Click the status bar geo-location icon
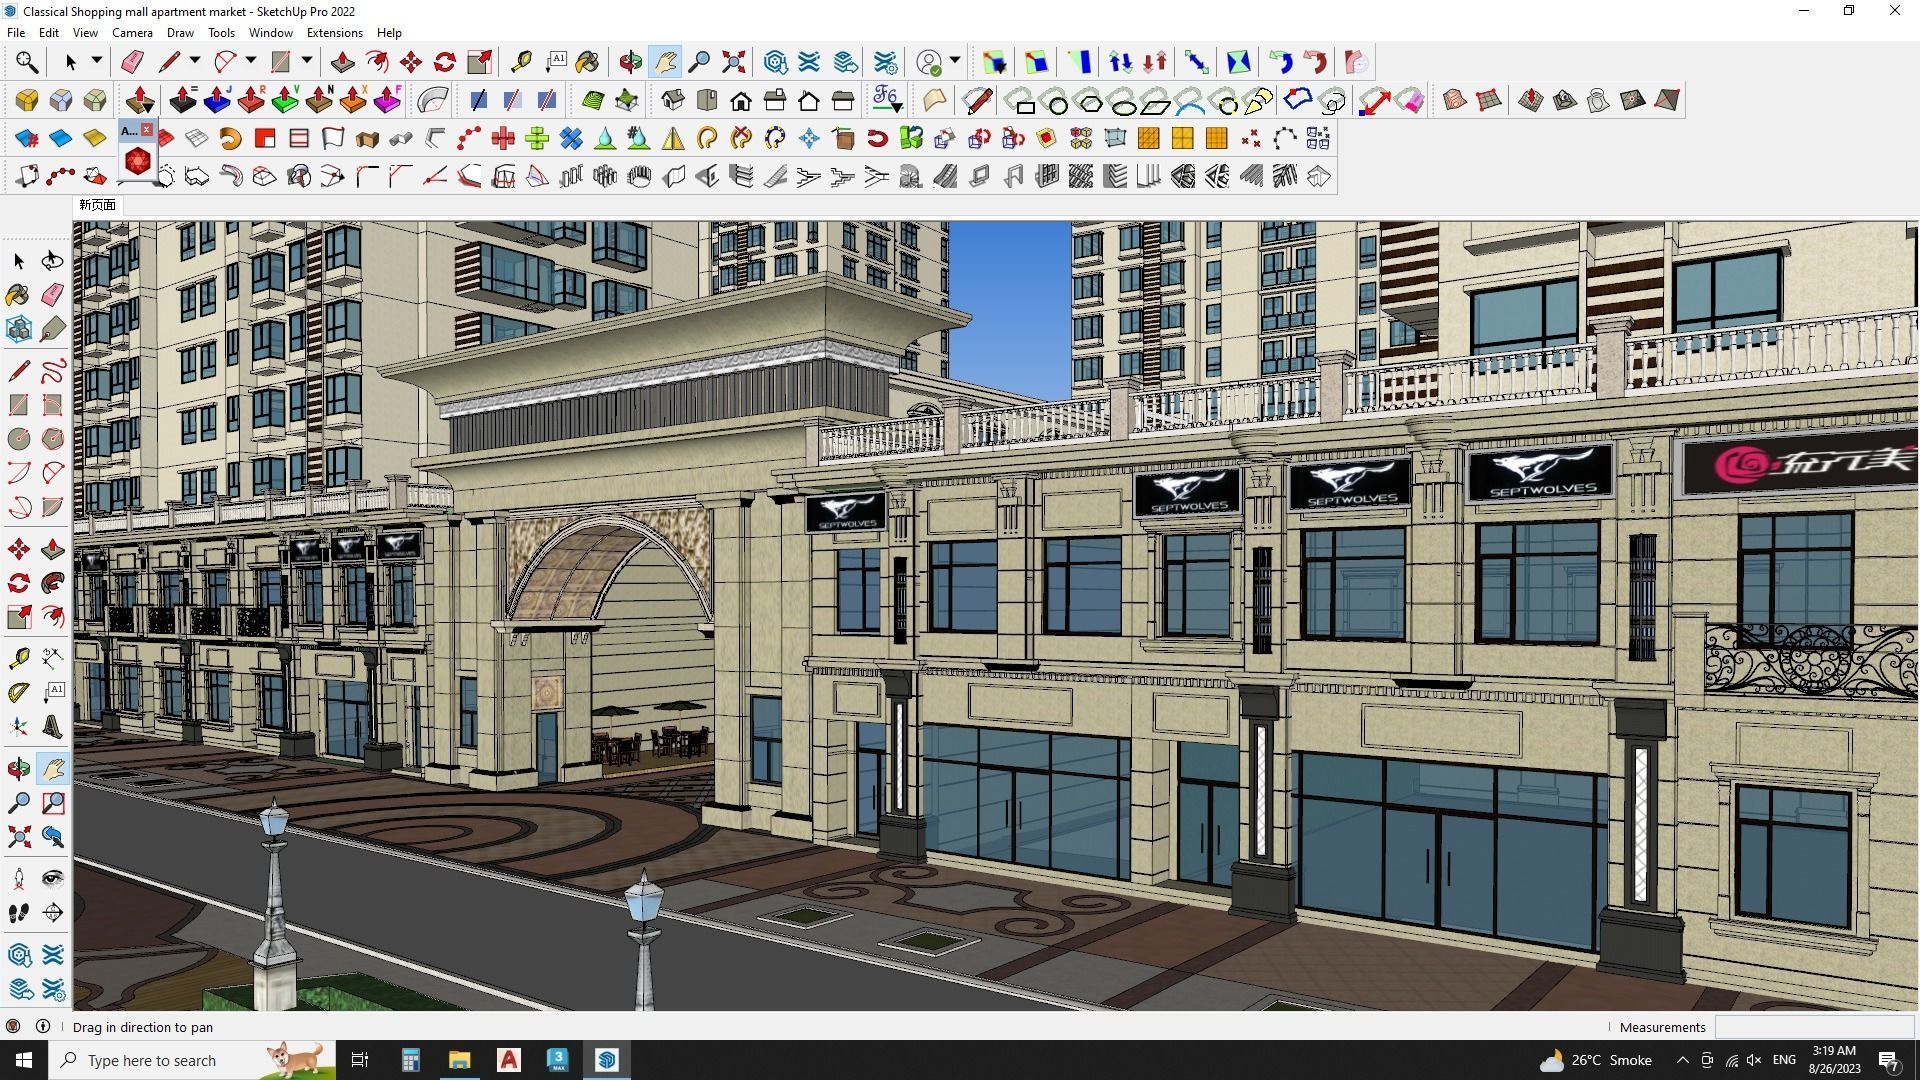 (13, 1026)
